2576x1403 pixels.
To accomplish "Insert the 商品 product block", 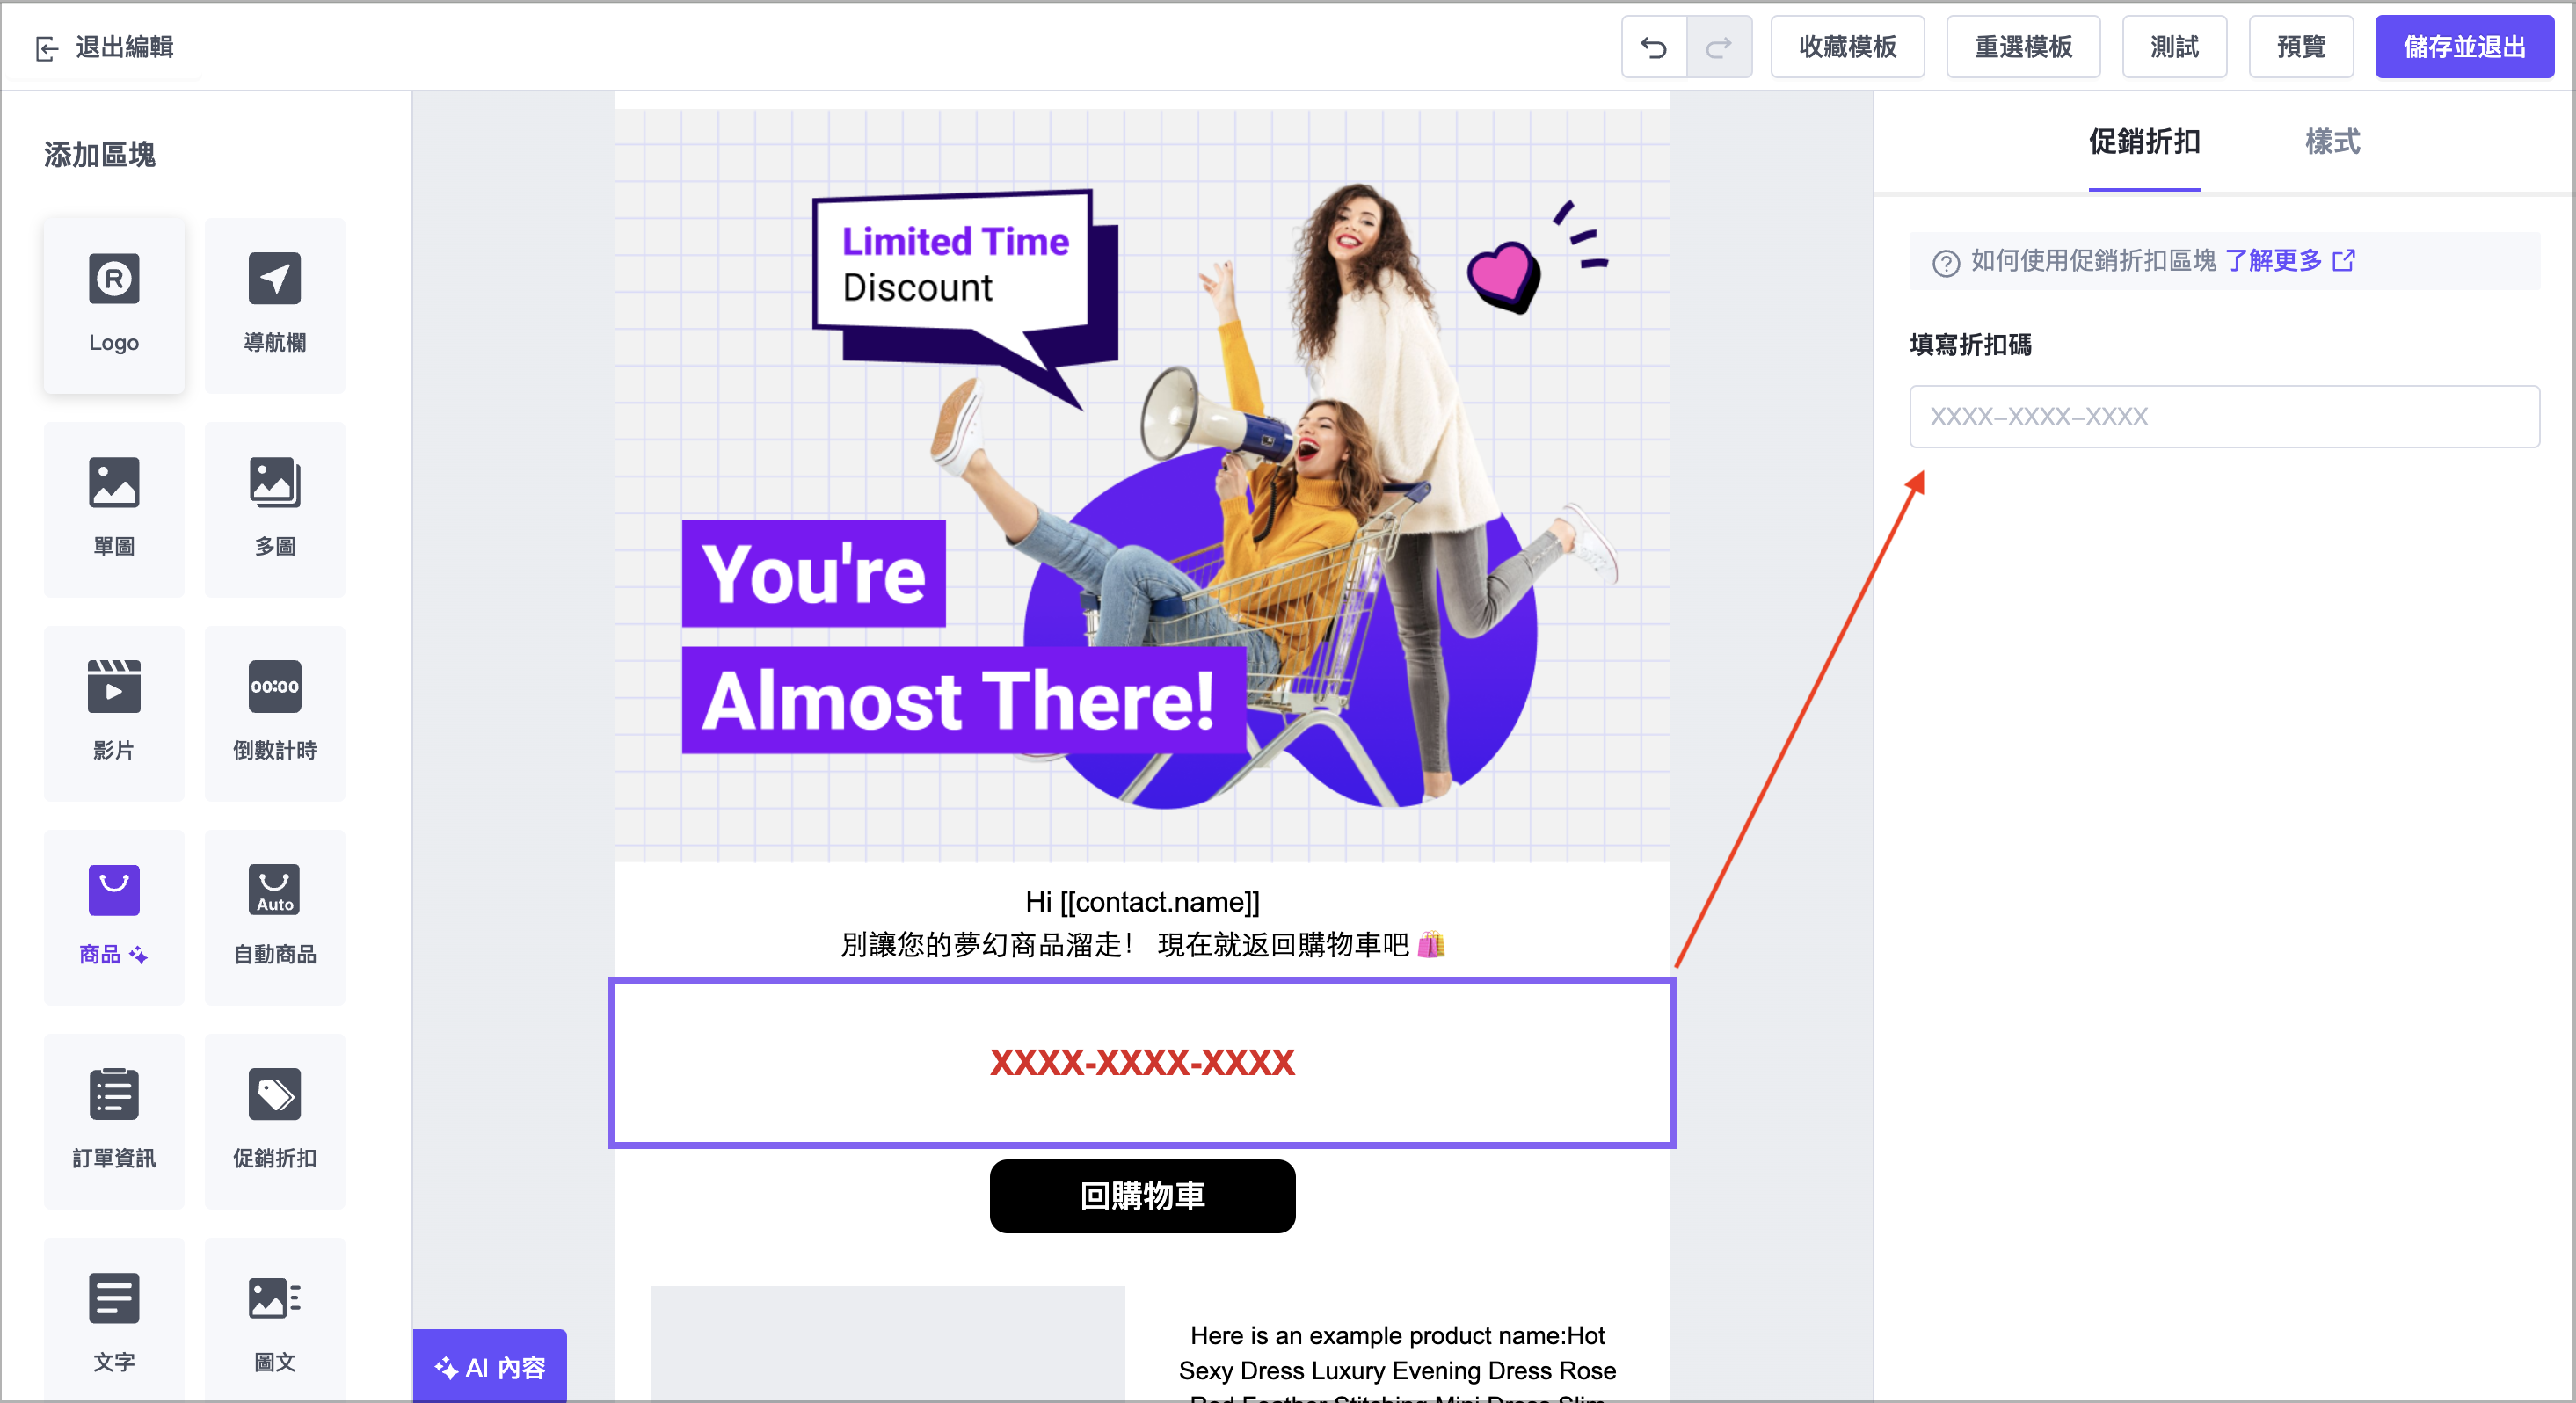I will point(114,917).
